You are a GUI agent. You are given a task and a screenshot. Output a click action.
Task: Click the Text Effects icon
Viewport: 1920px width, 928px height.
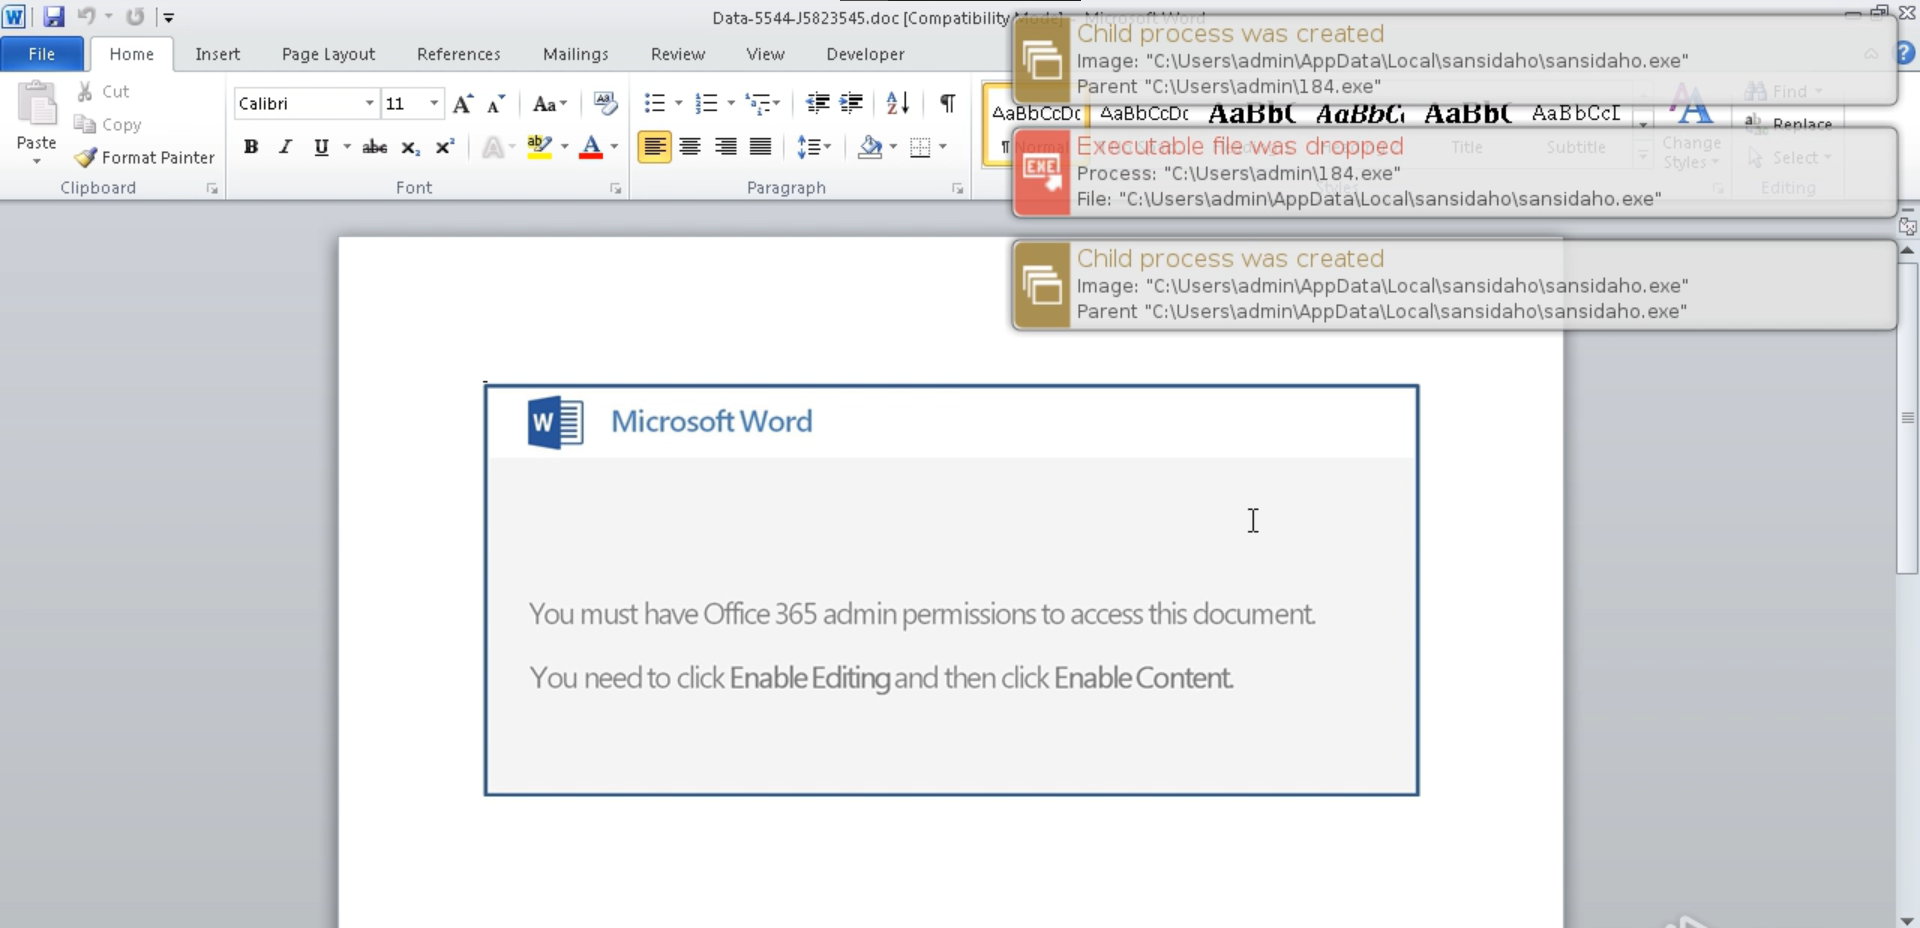click(493, 147)
